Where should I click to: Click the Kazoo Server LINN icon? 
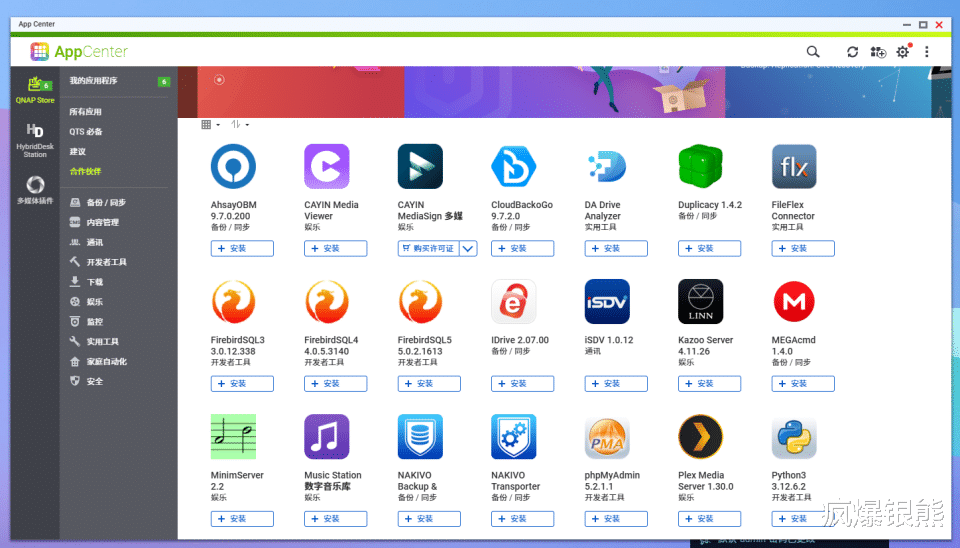(x=700, y=302)
